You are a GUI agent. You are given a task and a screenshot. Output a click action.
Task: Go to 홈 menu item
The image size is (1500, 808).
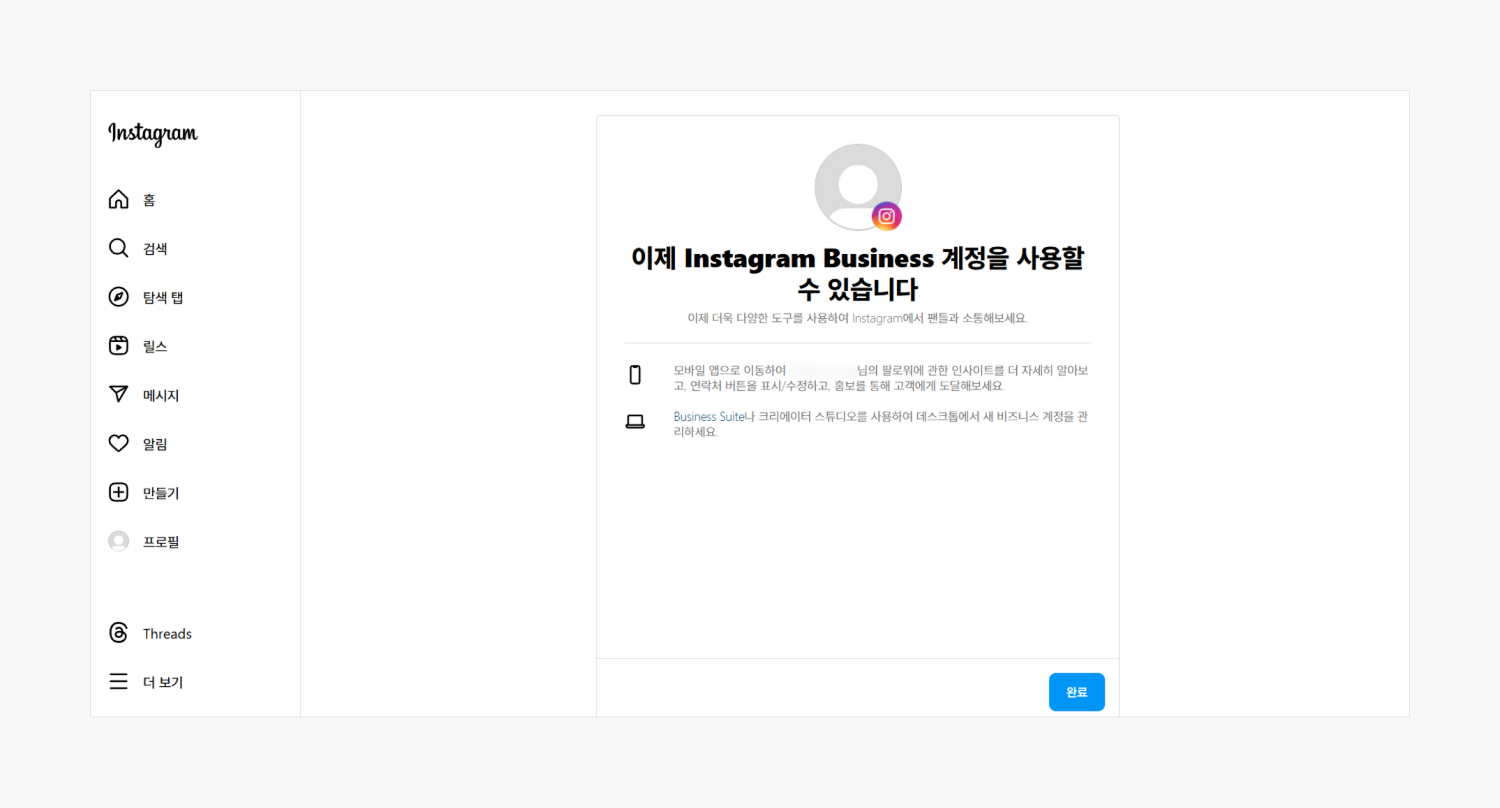click(x=149, y=200)
